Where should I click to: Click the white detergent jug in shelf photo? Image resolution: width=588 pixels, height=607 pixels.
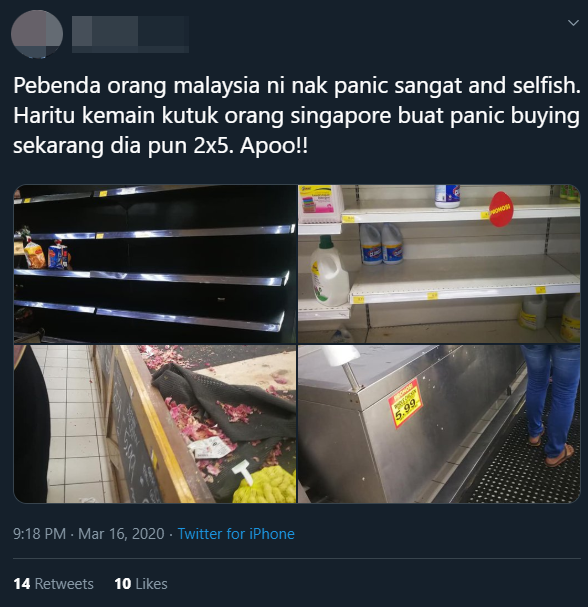tap(329, 271)
